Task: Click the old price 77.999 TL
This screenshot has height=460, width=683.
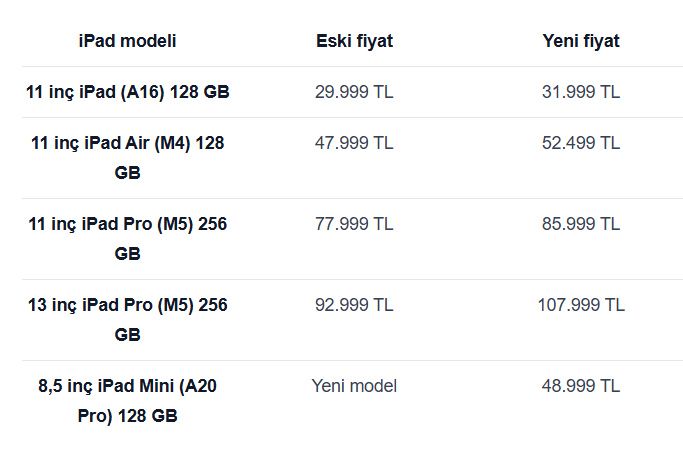Action: point(354,224)
